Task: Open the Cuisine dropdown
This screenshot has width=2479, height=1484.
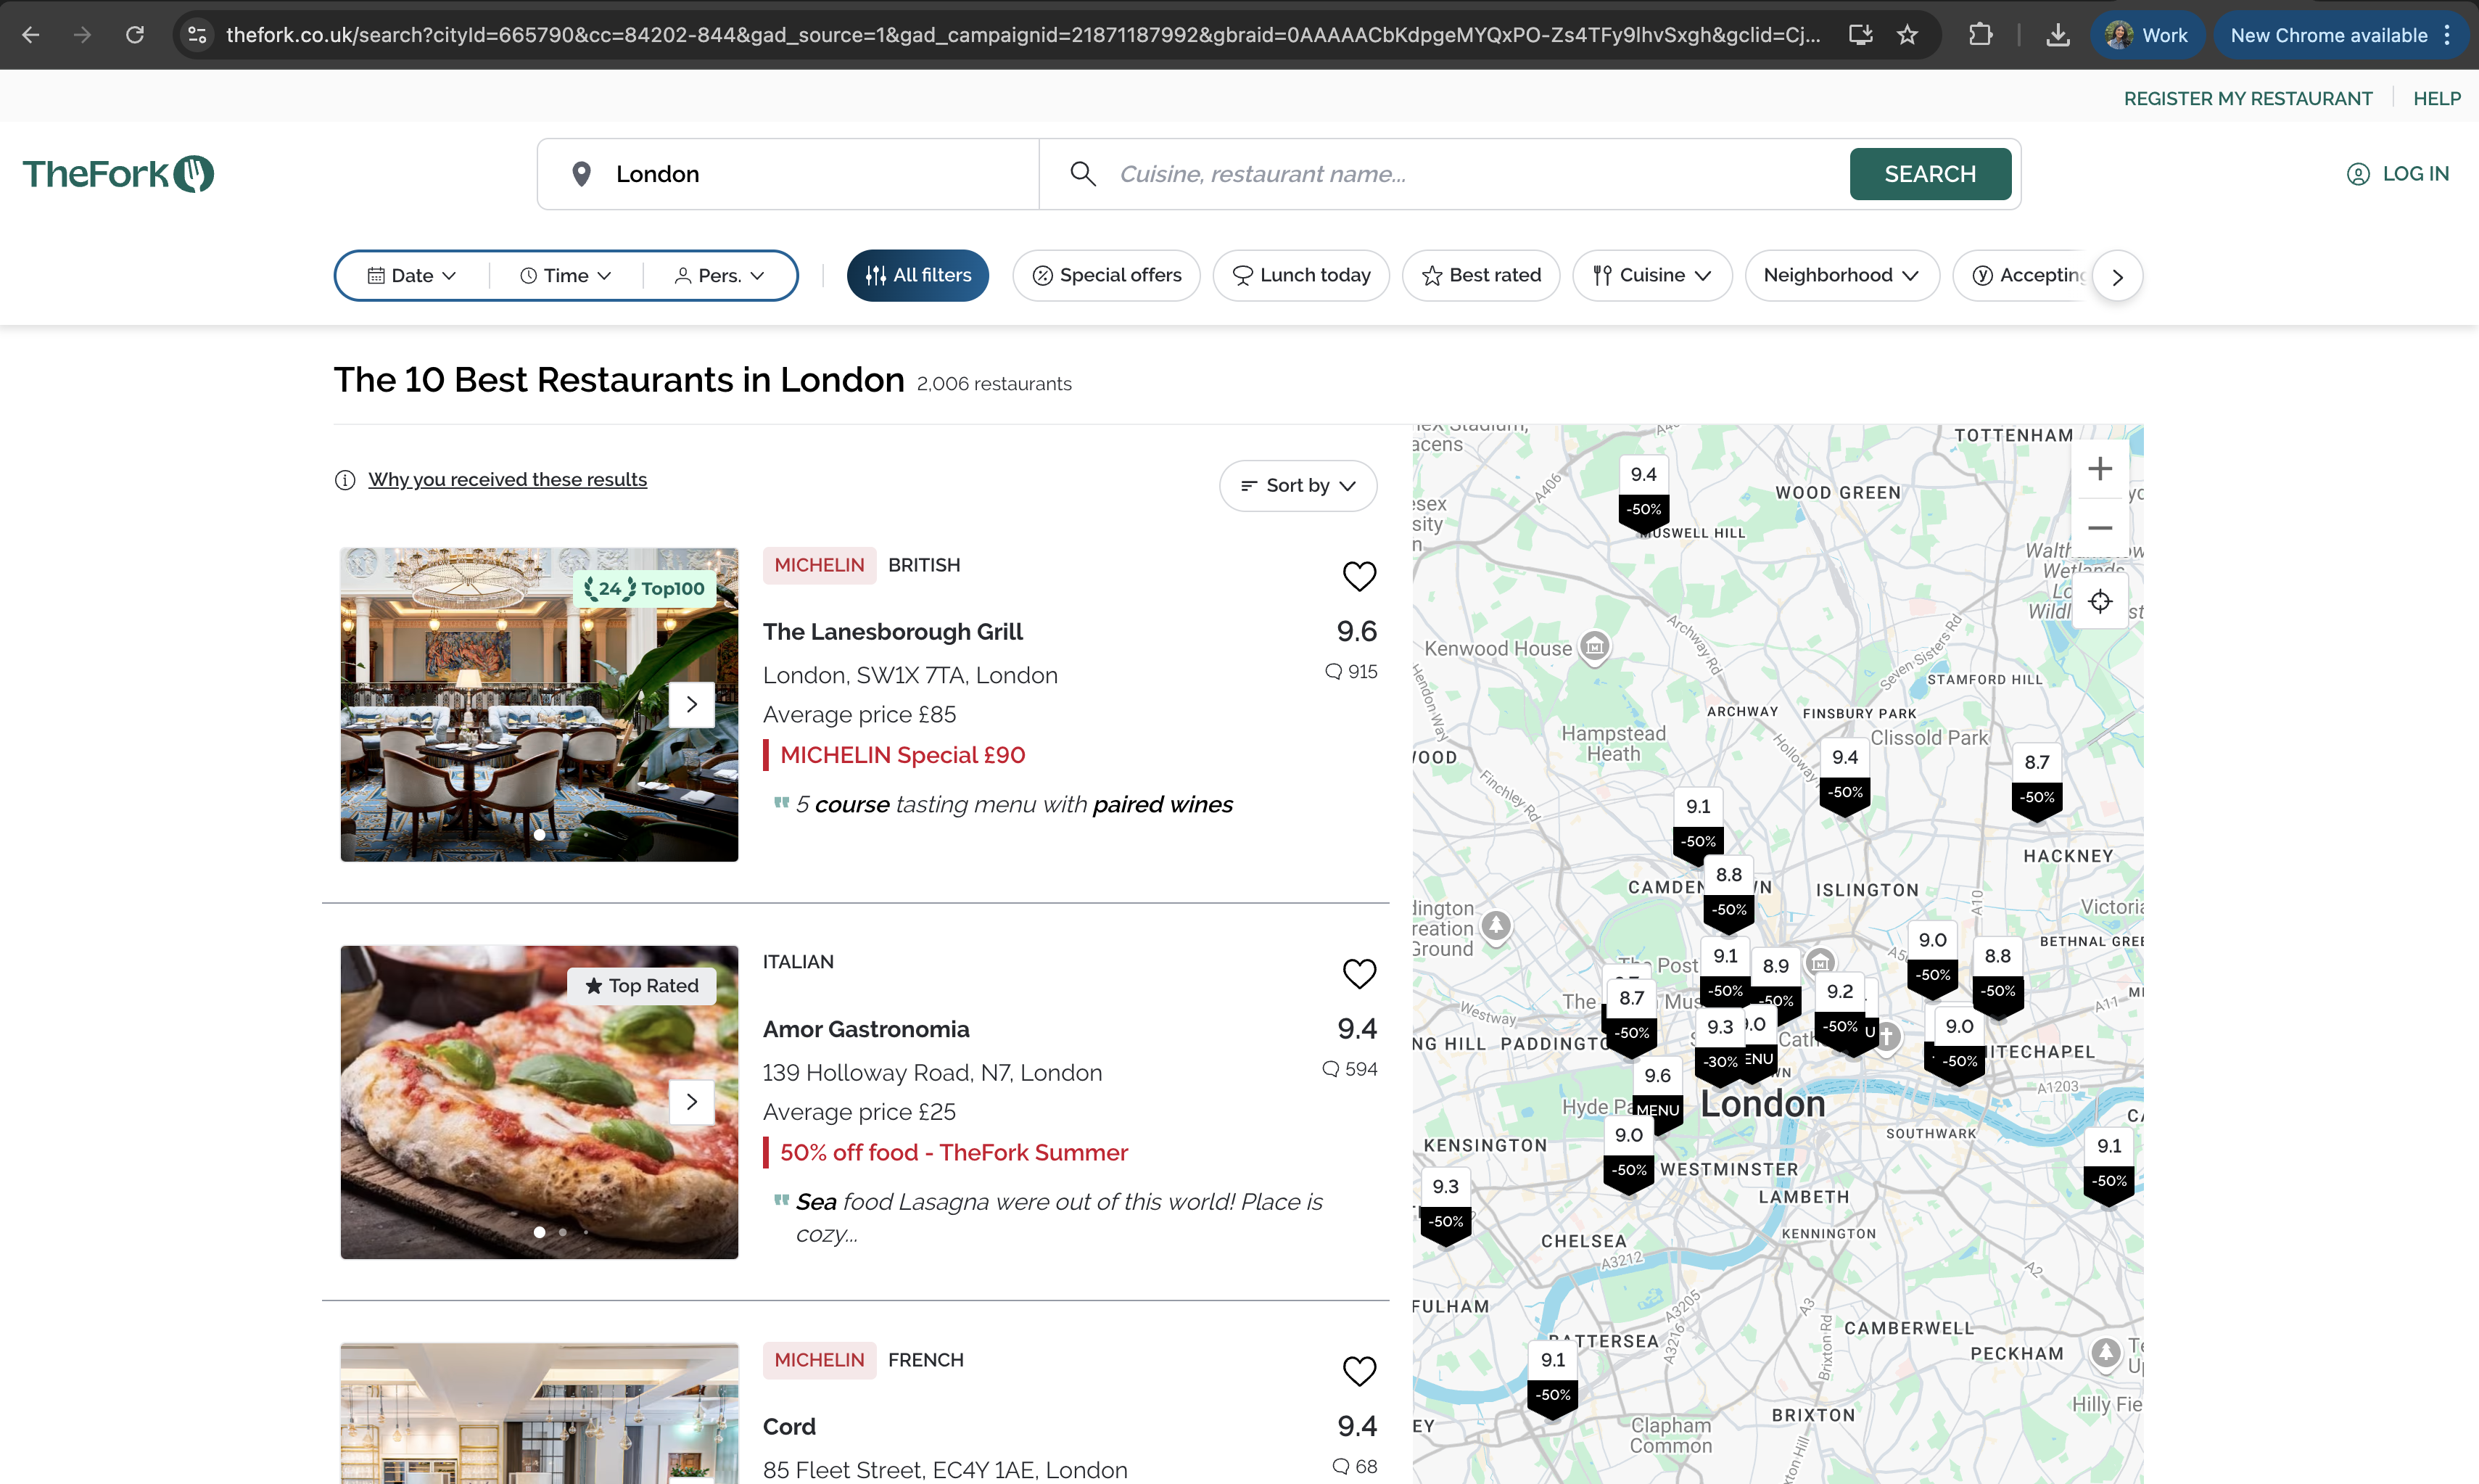Action: click(1652, 275)
